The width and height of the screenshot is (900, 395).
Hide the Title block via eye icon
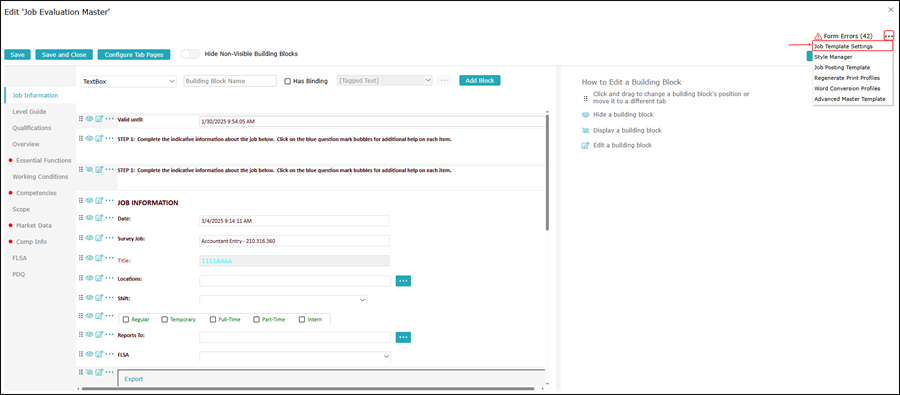90,258
